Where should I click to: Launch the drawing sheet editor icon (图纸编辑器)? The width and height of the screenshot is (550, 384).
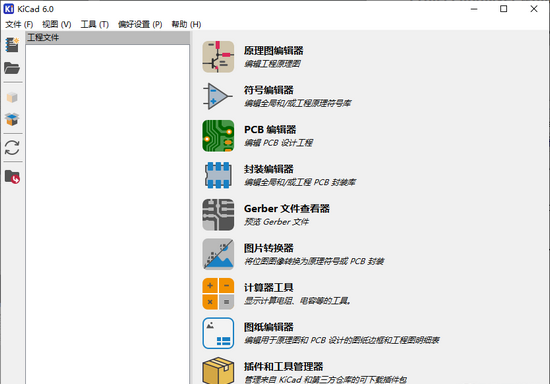pos(218,333)
